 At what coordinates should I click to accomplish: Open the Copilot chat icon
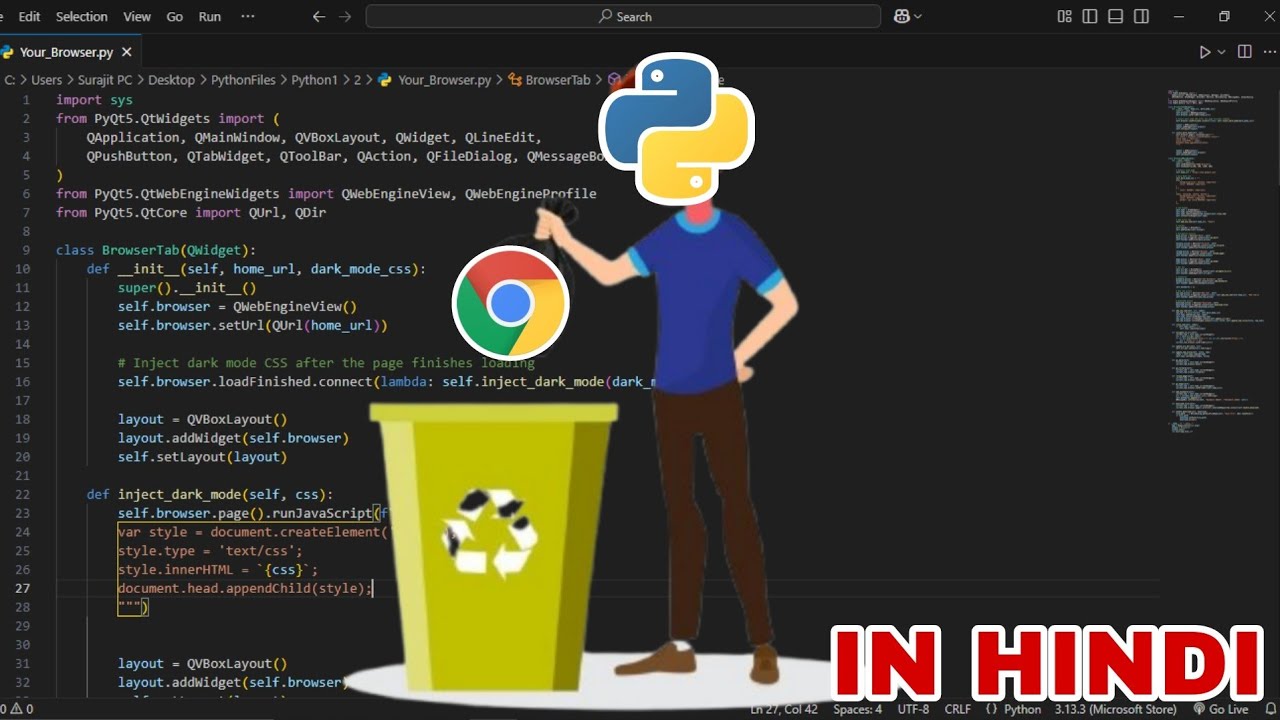pos(902,17)
